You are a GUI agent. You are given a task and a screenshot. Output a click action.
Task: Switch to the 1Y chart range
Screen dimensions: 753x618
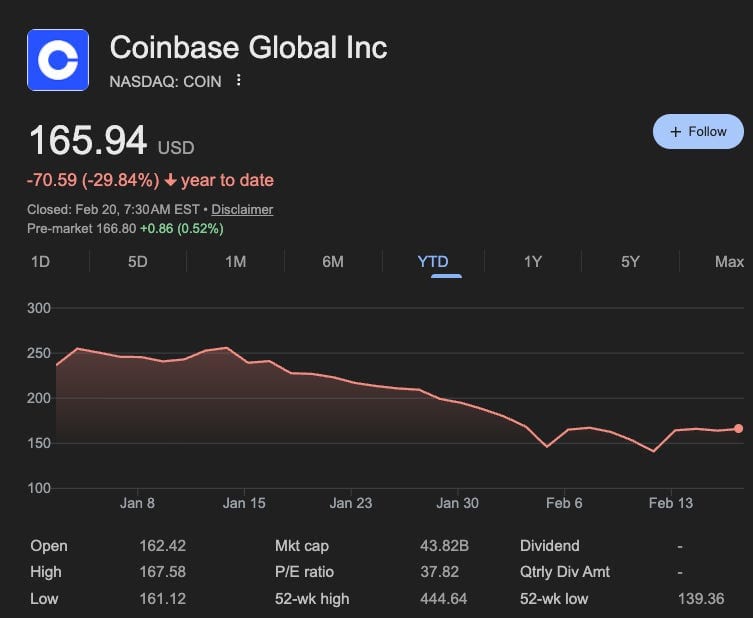[533, 262]
